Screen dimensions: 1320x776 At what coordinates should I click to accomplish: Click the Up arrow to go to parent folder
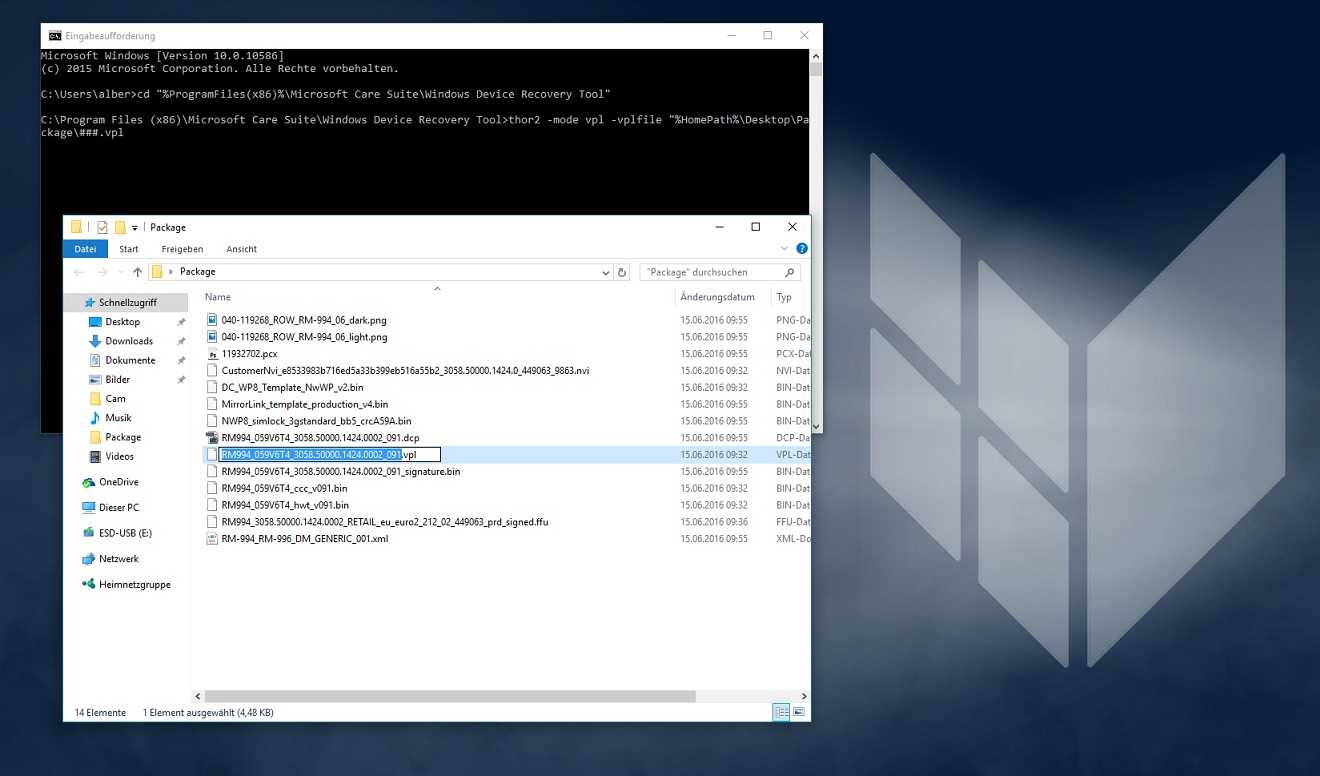pos(137,271)
